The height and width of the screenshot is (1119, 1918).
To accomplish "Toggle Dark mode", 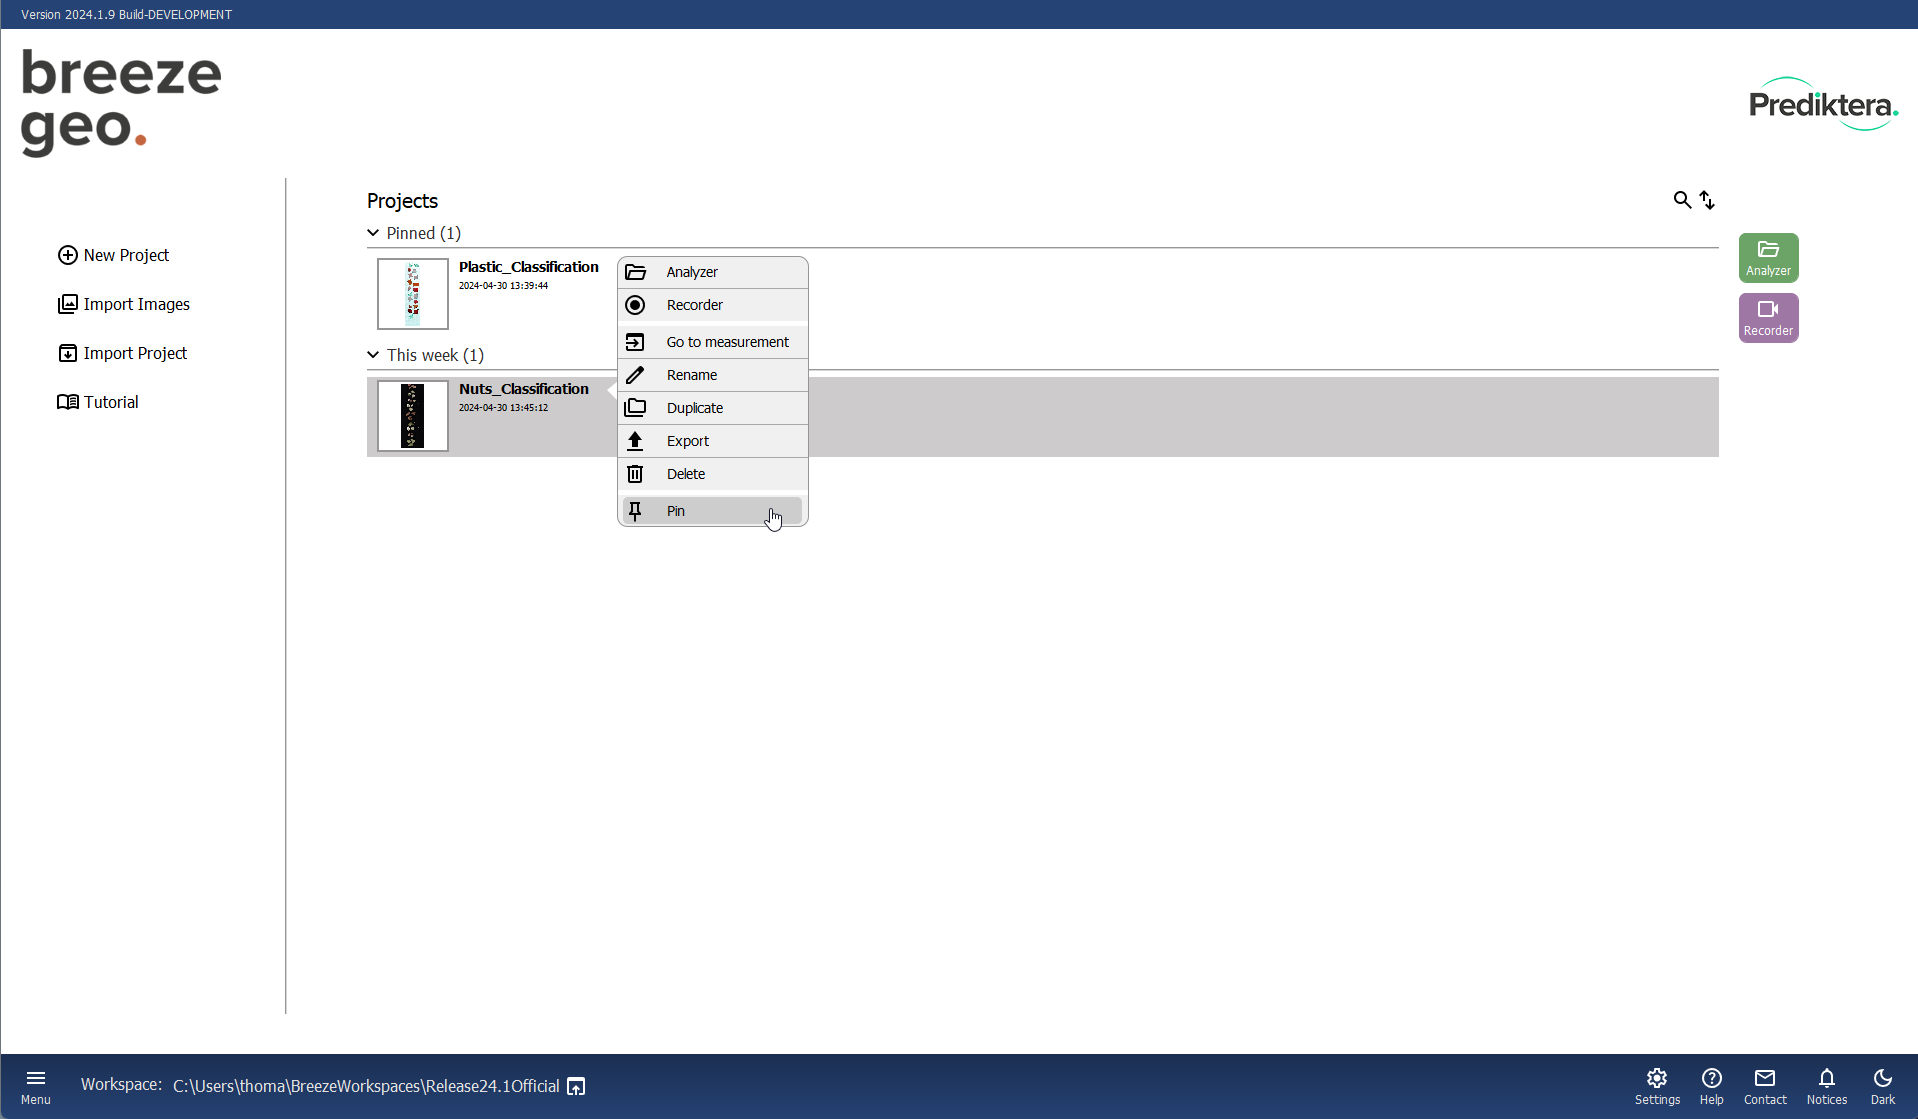I will tap(1882, 1085).
